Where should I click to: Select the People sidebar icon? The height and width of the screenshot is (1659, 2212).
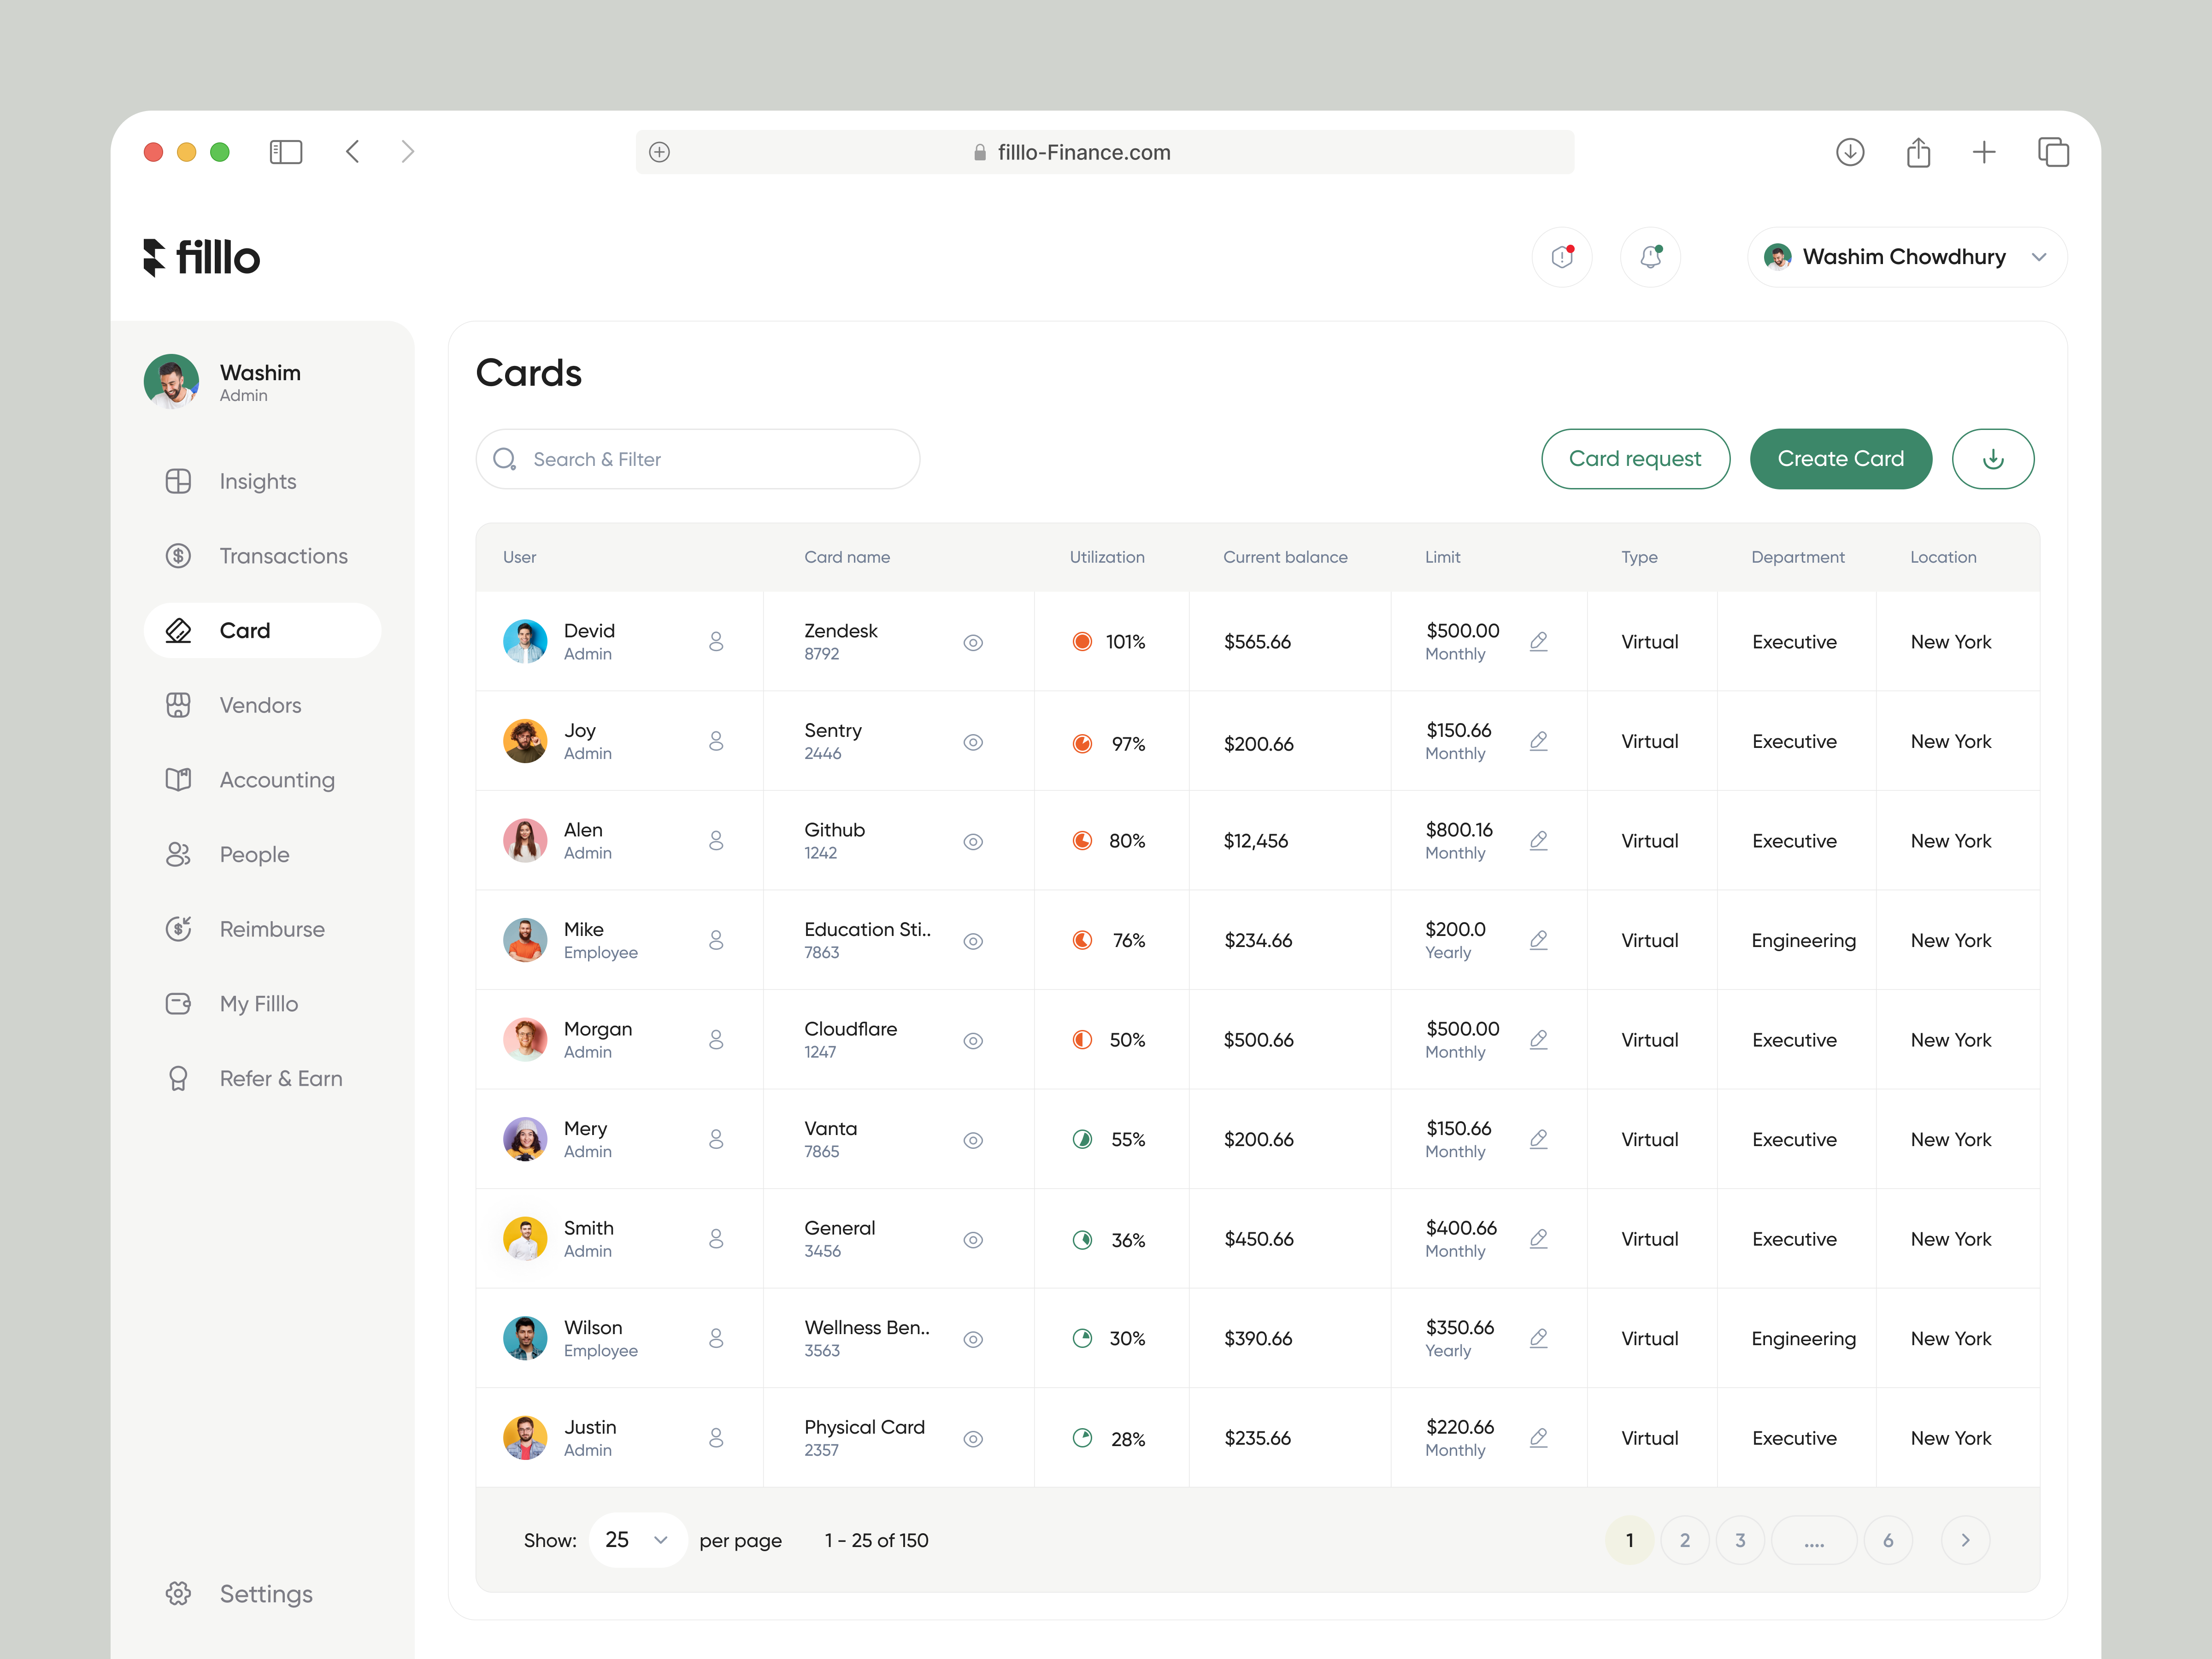click(x=179, y=854)
